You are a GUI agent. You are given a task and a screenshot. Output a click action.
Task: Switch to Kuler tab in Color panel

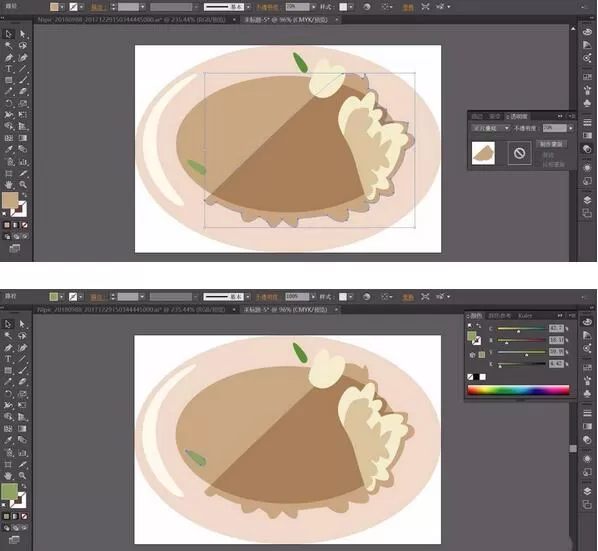[525, 316]
